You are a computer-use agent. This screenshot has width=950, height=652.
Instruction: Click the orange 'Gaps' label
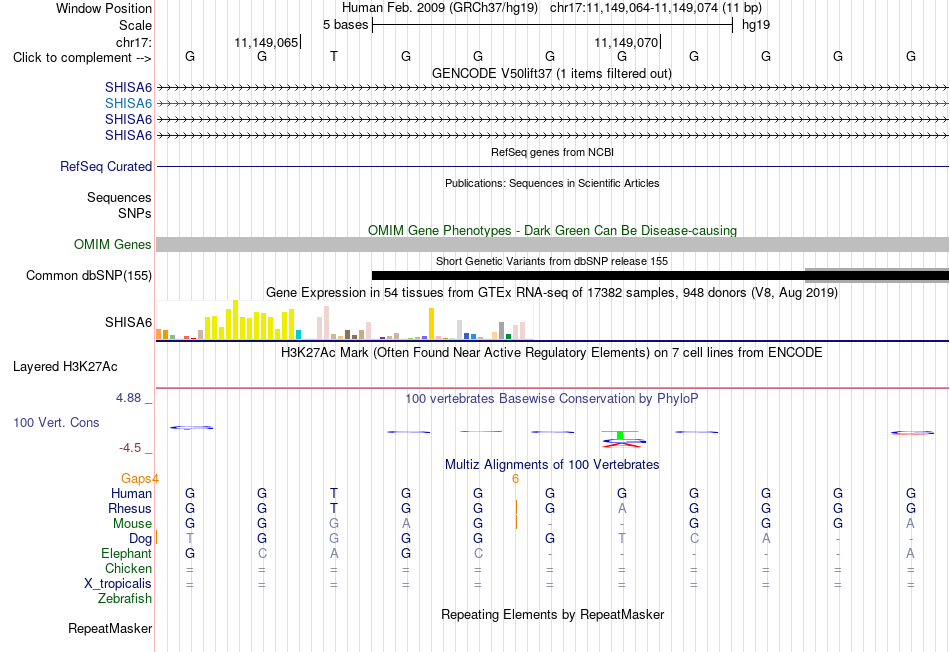[x=135, y=479]
